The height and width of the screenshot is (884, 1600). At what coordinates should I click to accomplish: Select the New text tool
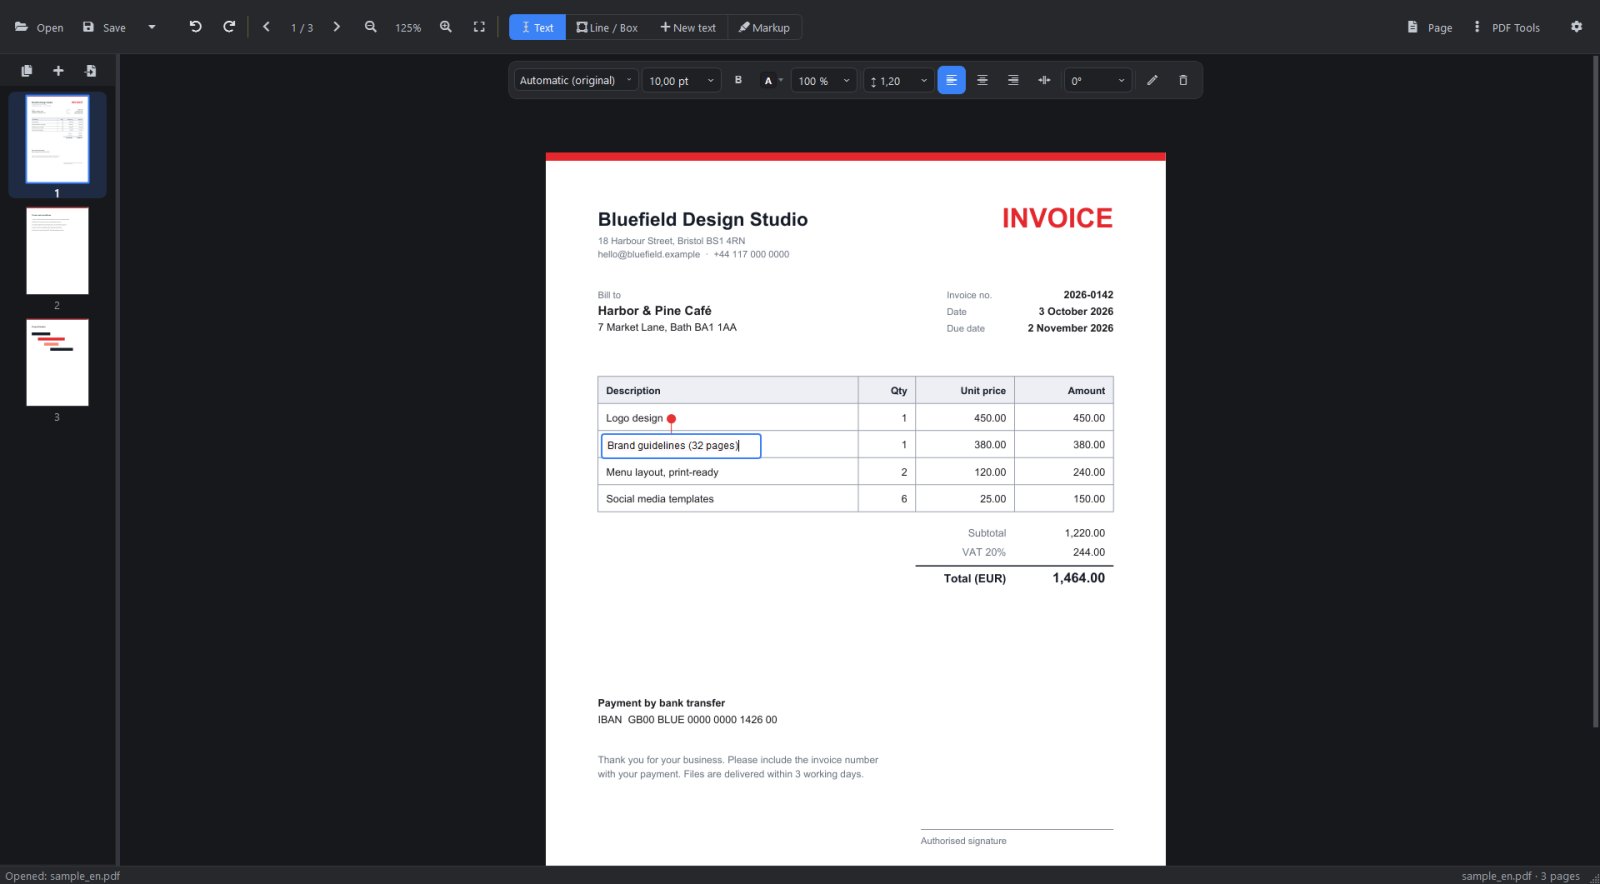(x=688, y=27)
